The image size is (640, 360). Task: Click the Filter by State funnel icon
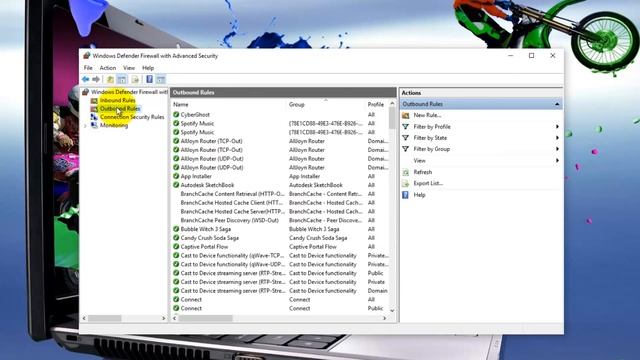405,138
